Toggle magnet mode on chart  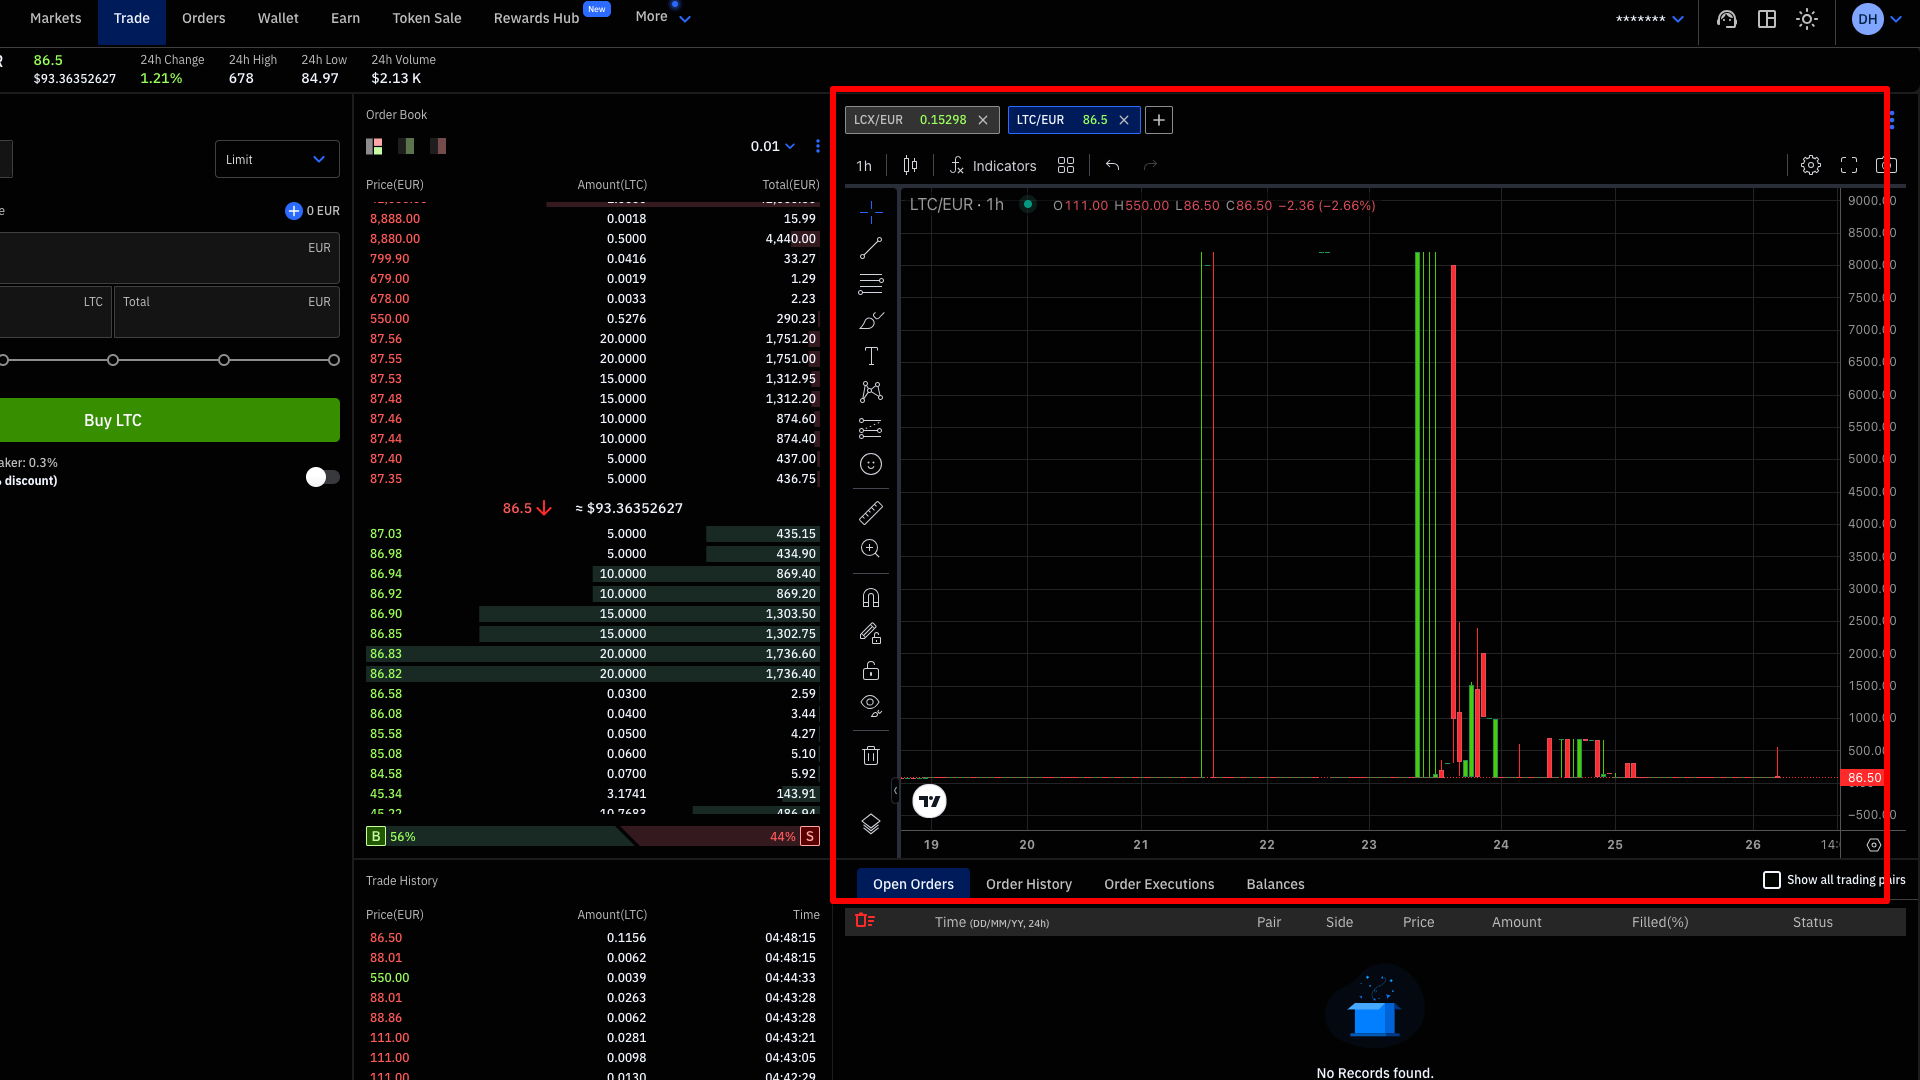tap(871, 598)
